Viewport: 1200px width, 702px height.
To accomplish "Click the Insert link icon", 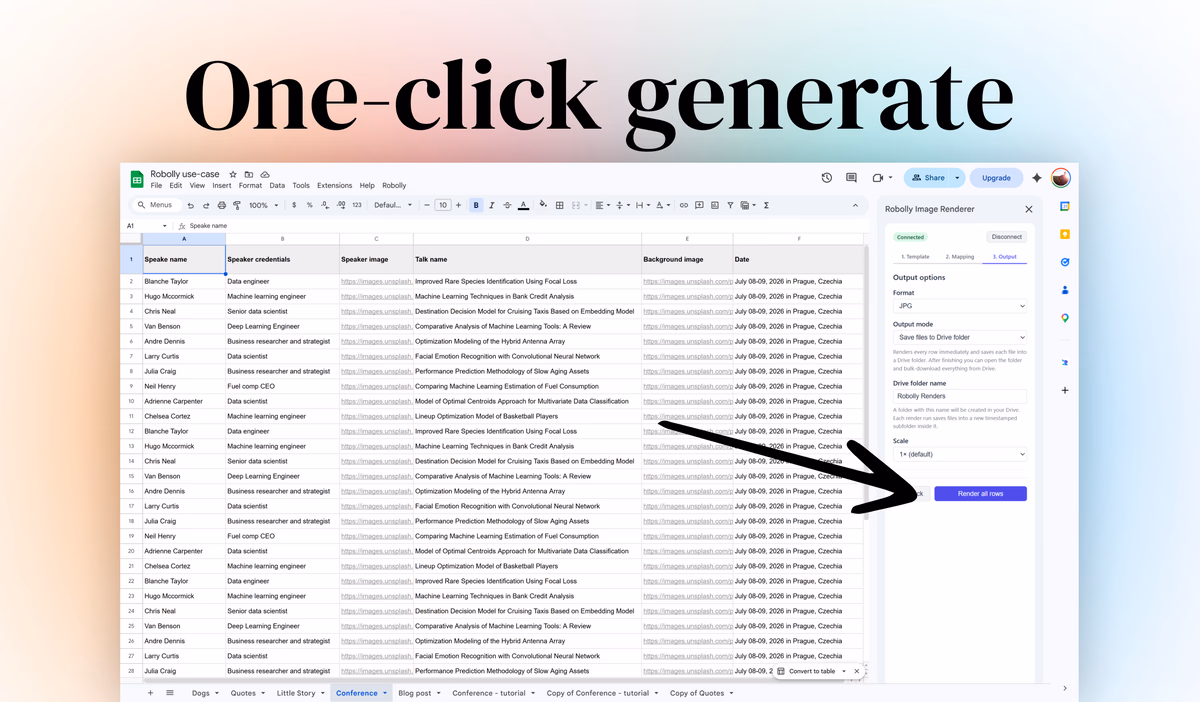I will tap(684, 205).
